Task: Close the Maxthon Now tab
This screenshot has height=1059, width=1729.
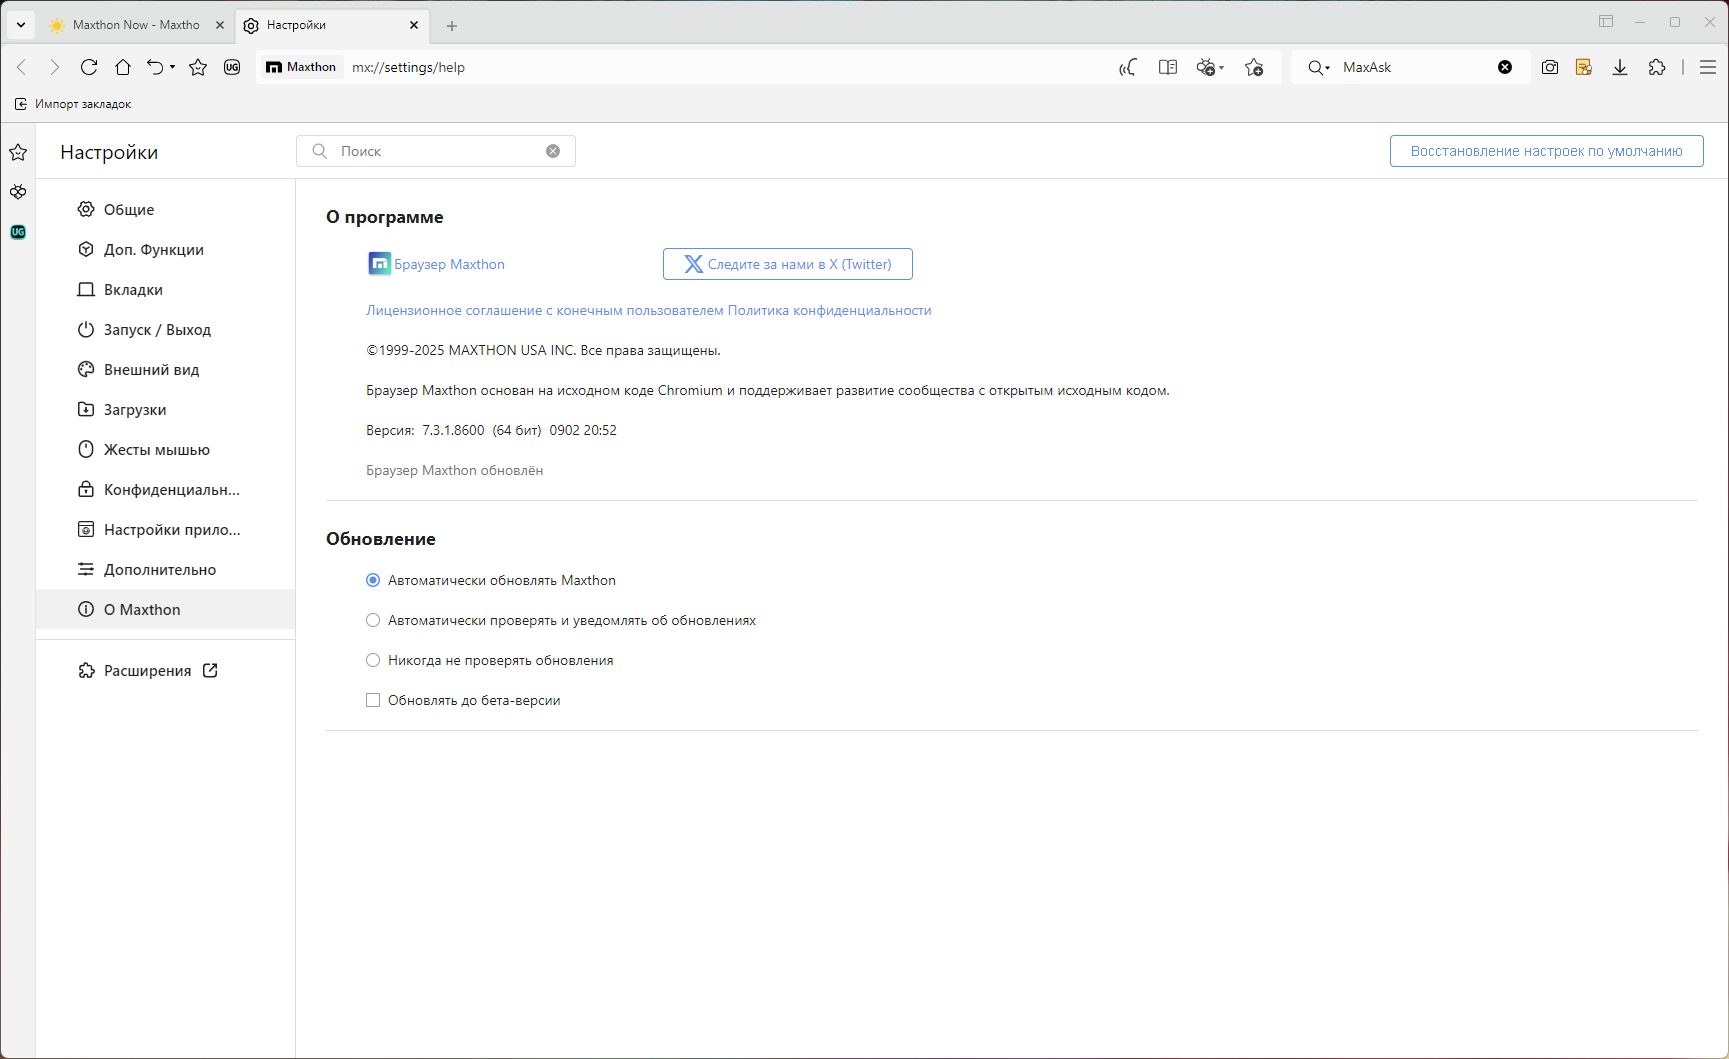Action: pyautogui.click(x=220, y=25)
